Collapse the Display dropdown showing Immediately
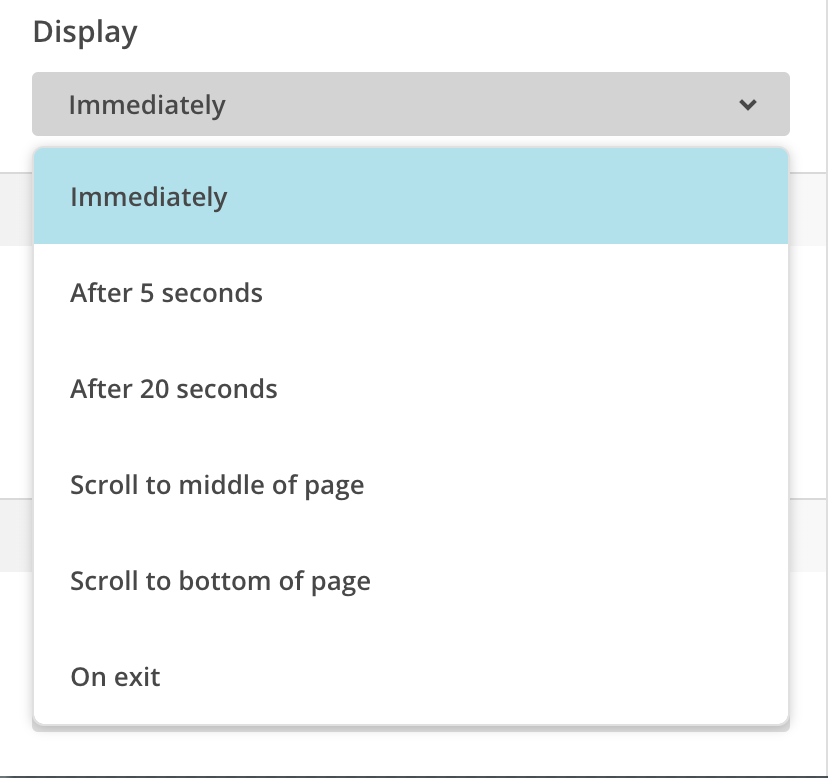Image resolution: width=828 pixels, height=778 pixels. [410, 104]
